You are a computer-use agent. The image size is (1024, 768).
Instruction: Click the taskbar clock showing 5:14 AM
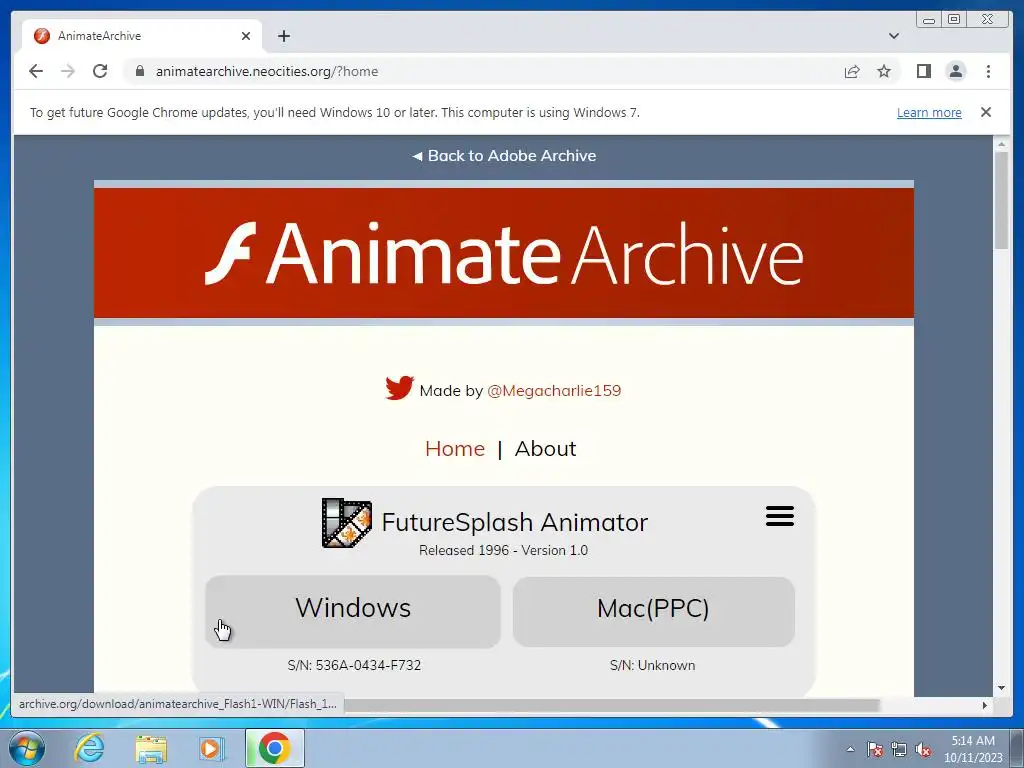[973, 749]
